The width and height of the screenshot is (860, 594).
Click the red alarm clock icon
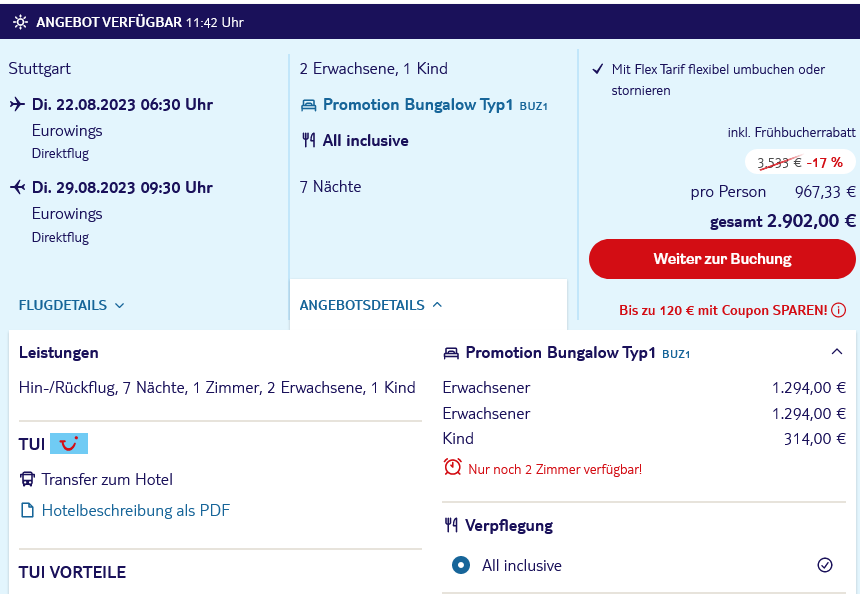click(x=452, y=467)
